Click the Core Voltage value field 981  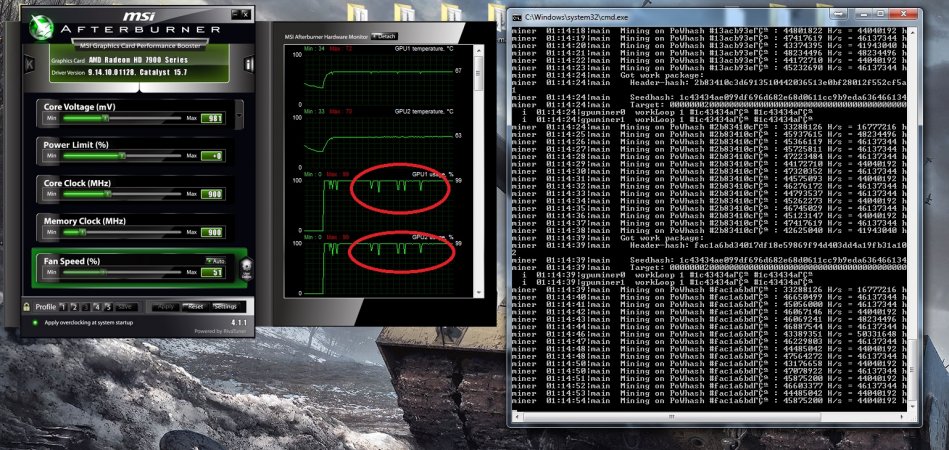pyautogui.click(x=212, y=119)
